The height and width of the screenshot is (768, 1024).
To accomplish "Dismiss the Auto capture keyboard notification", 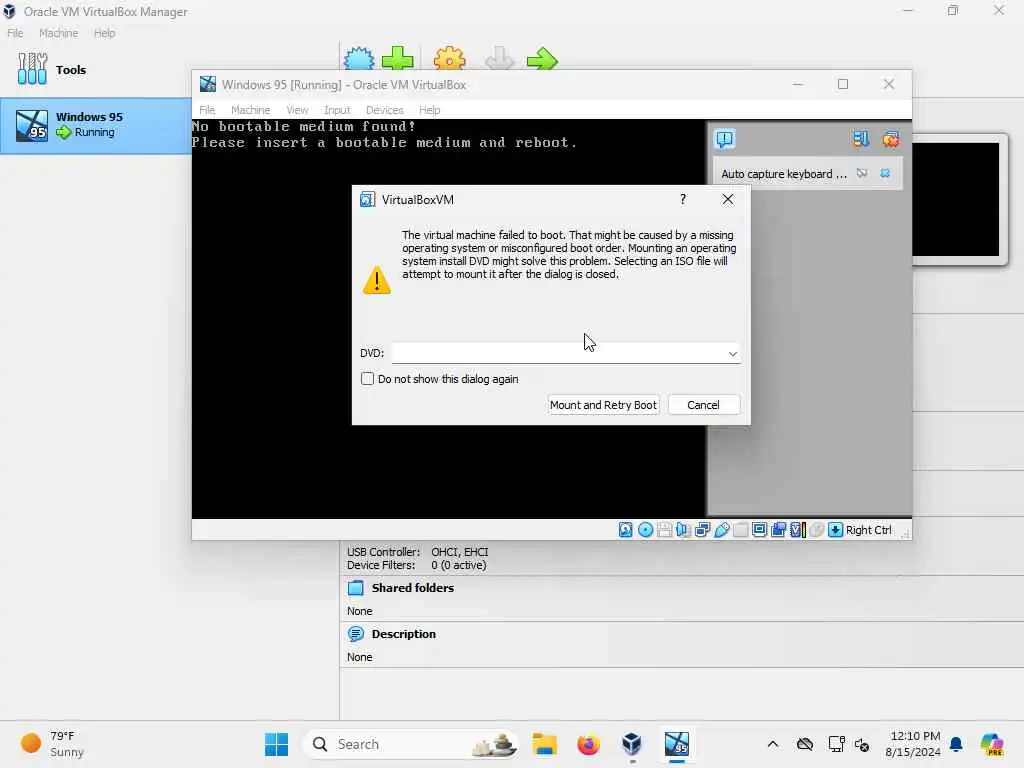I will (885, 173).
